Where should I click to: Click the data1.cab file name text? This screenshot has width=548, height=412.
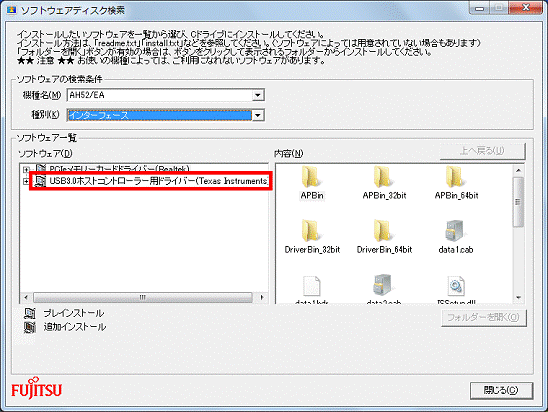[x=455, y=250]
